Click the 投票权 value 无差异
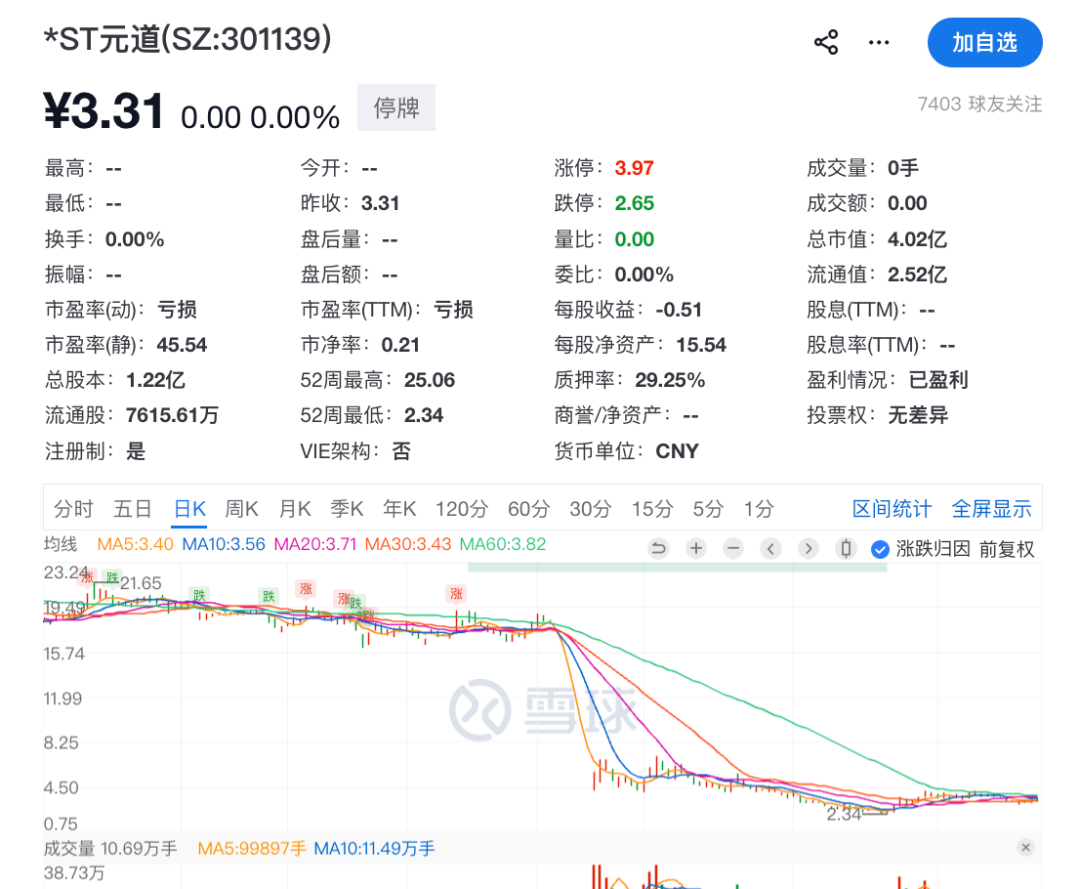This screenshot has height=889, width=1080. click(917, 415)
